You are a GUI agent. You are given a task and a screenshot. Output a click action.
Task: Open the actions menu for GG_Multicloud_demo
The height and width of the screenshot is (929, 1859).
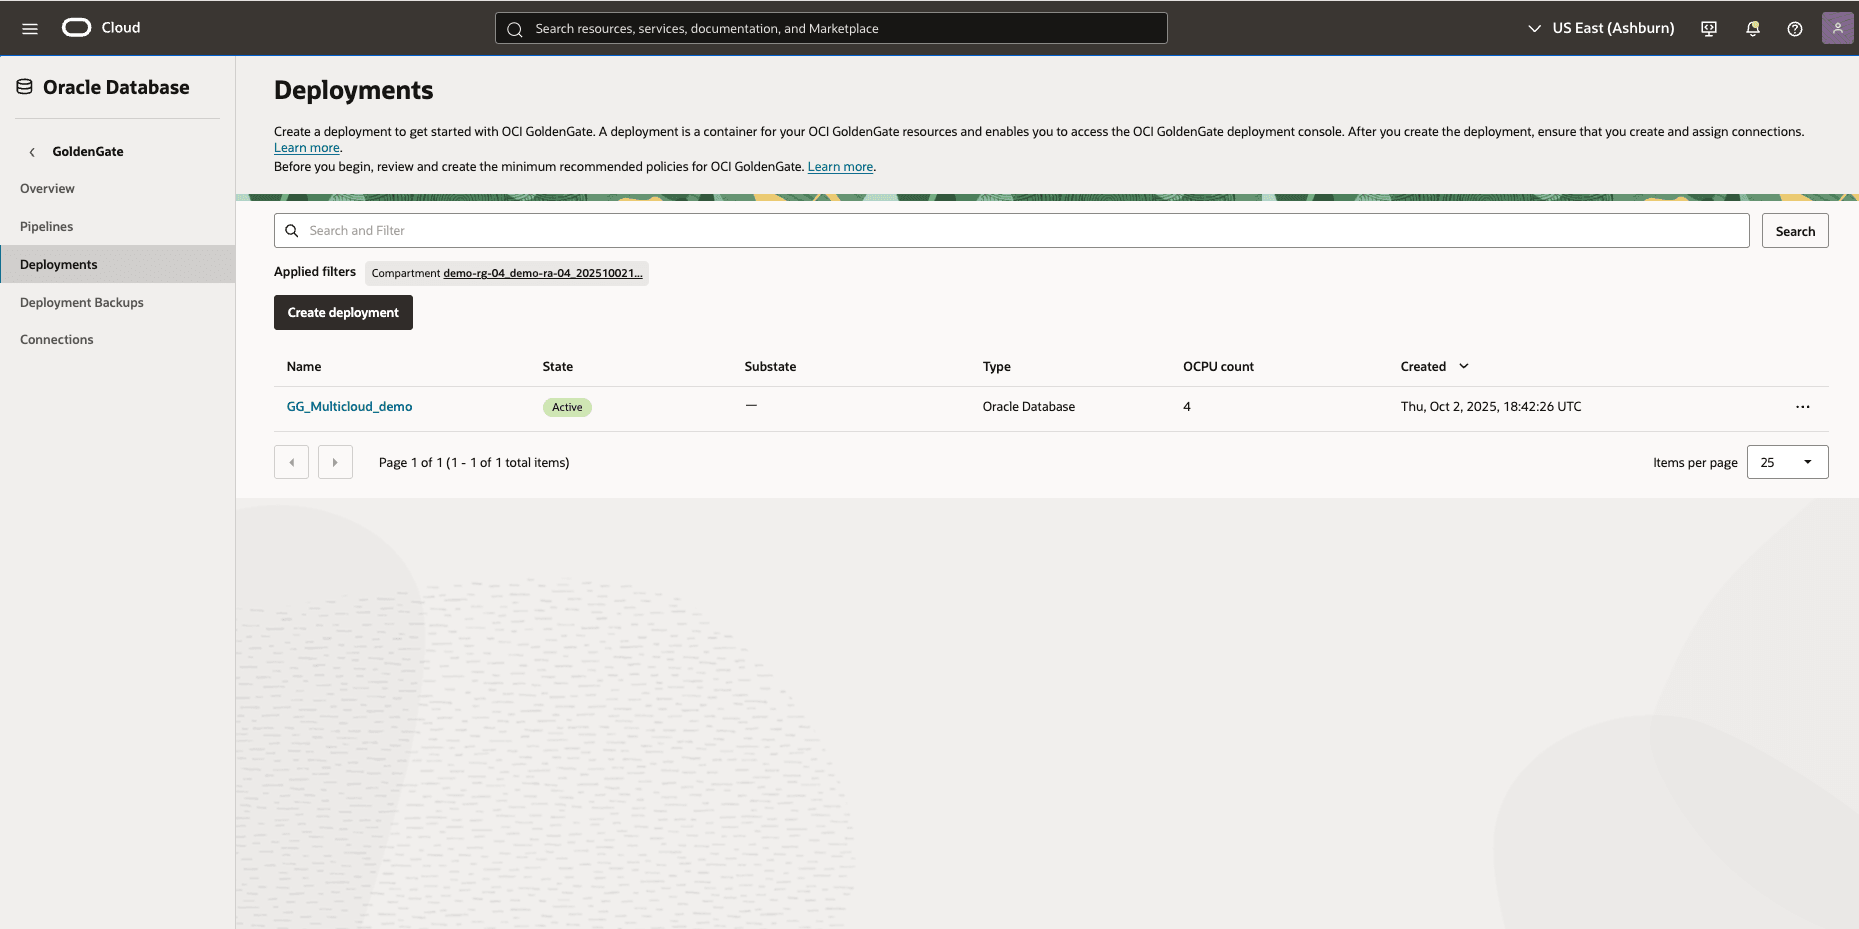(1802, 407)
